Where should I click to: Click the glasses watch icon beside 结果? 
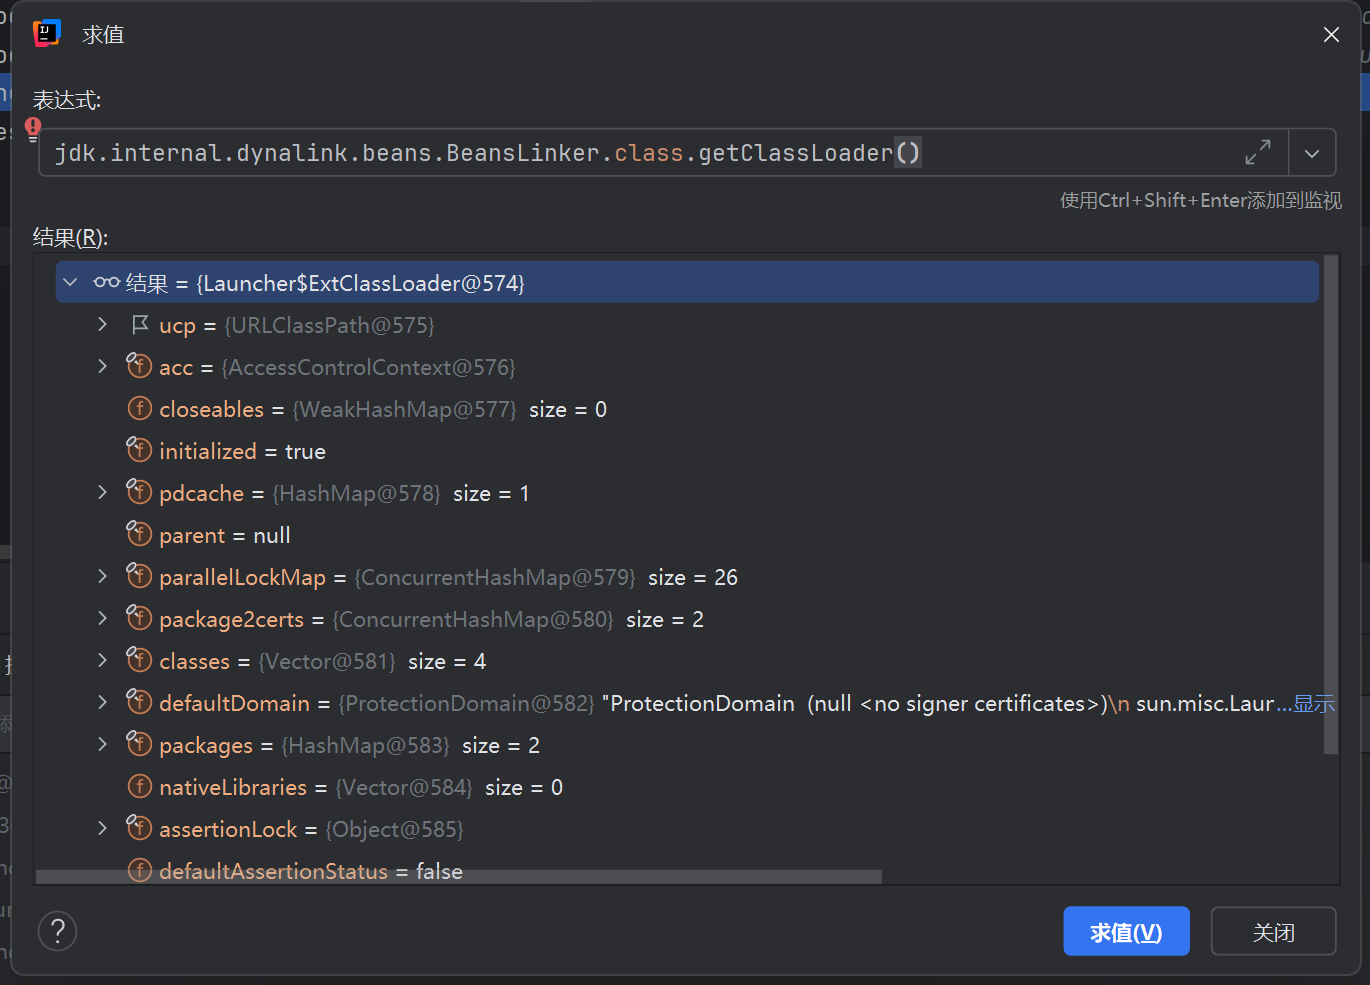tap(107, 283)
